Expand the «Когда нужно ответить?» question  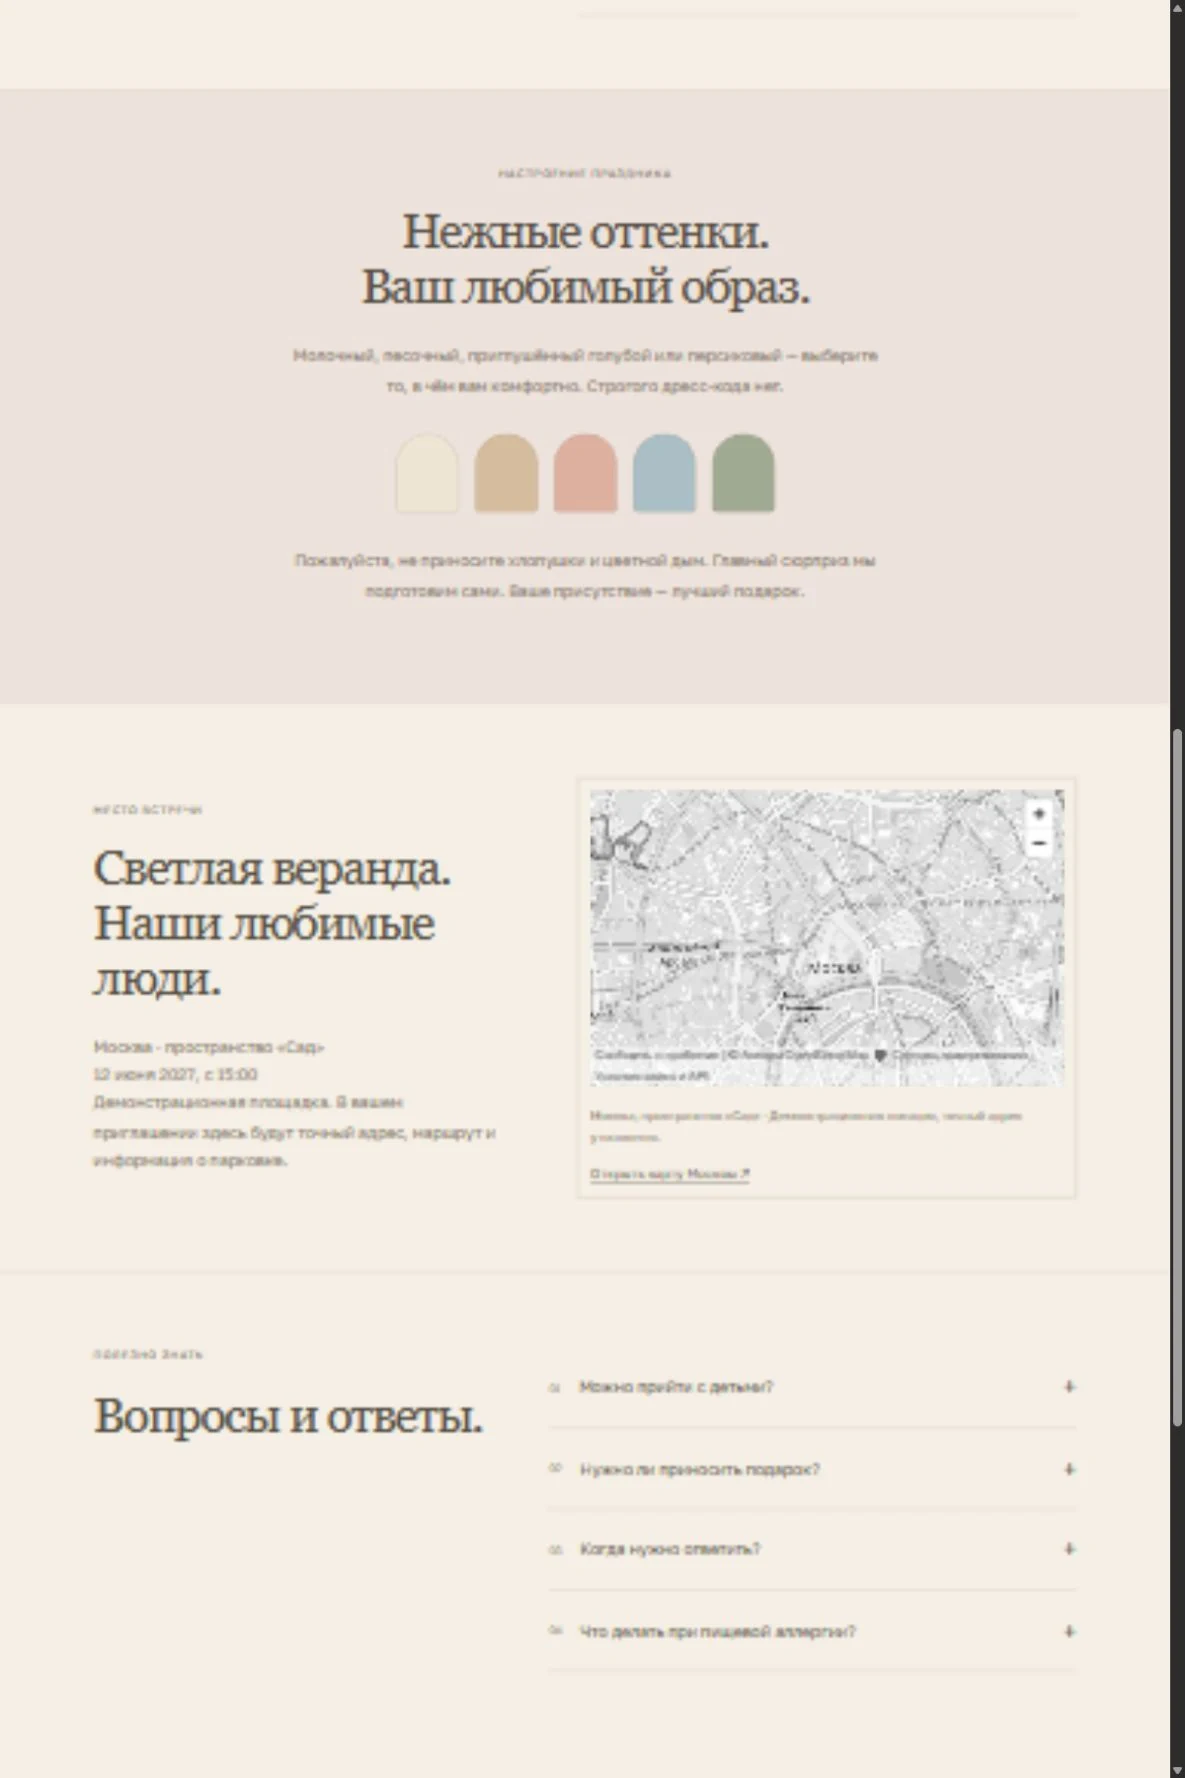[x=812, y=1549]
